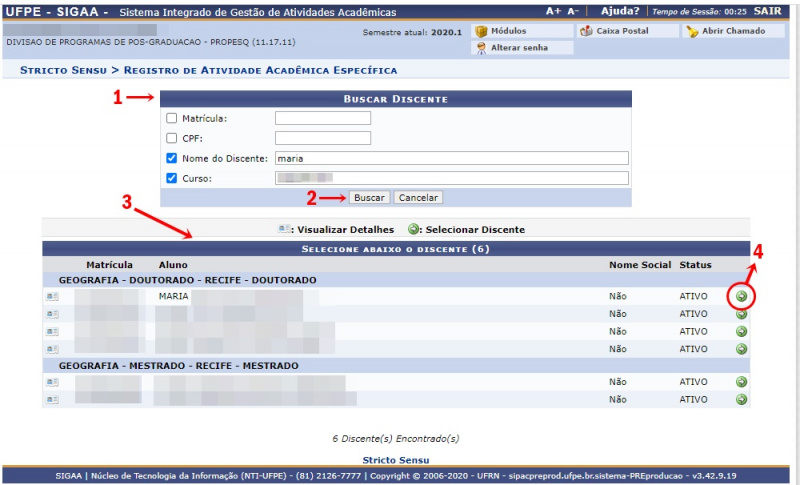This screenshot has height=485, width=800.
Task: Click the Nome do Discente field containing maria
Action: 452,158
